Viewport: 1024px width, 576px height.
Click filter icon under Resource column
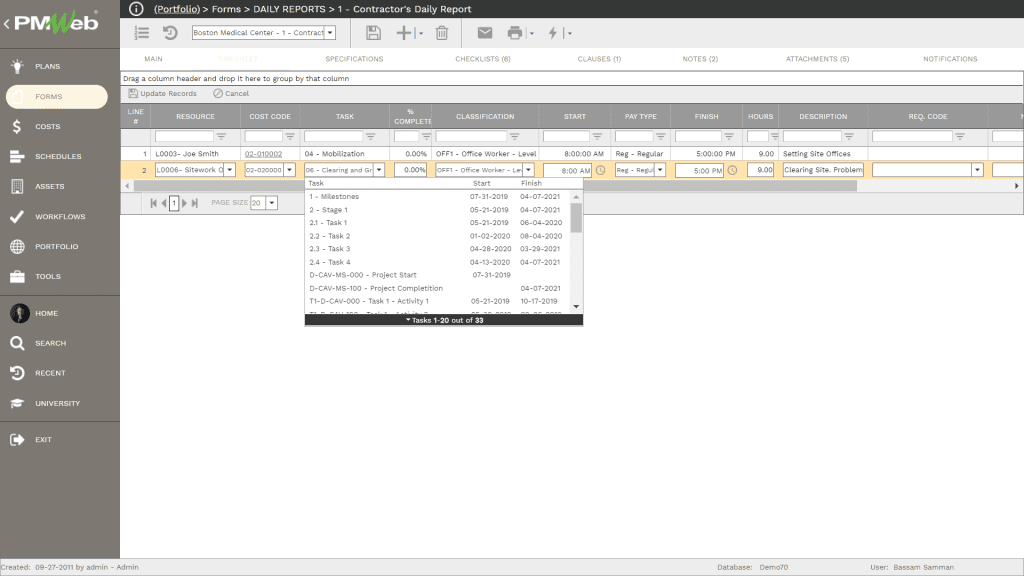click(x=221, y=136)
